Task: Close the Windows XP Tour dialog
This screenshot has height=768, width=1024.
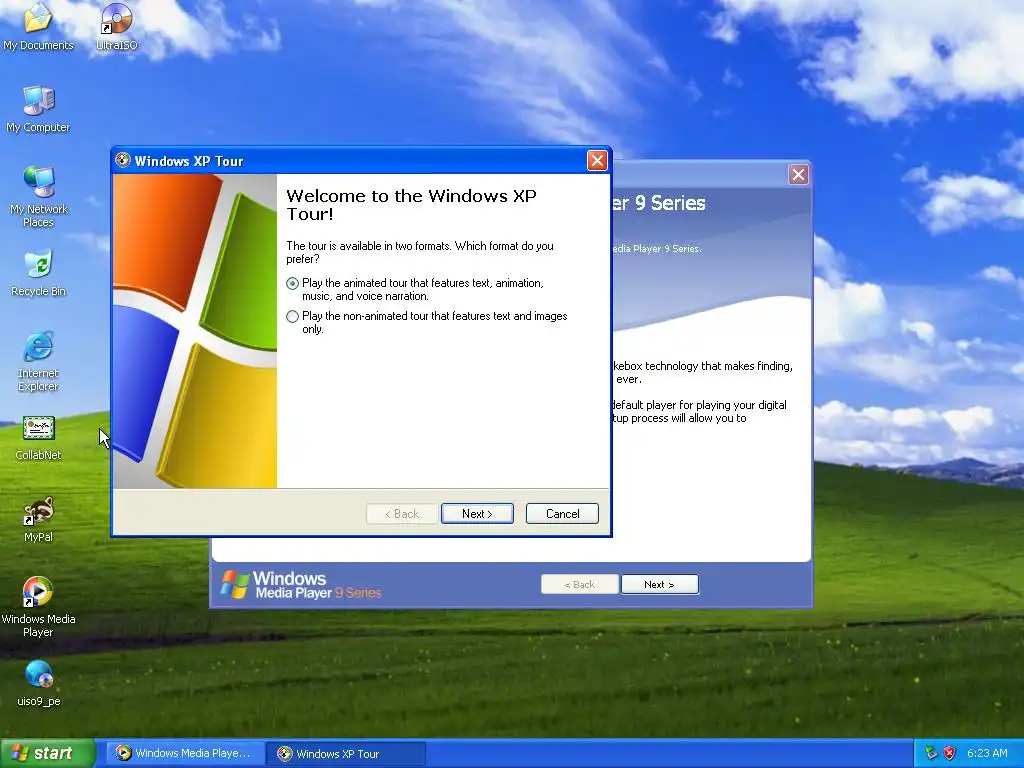Action: [597, 161]
